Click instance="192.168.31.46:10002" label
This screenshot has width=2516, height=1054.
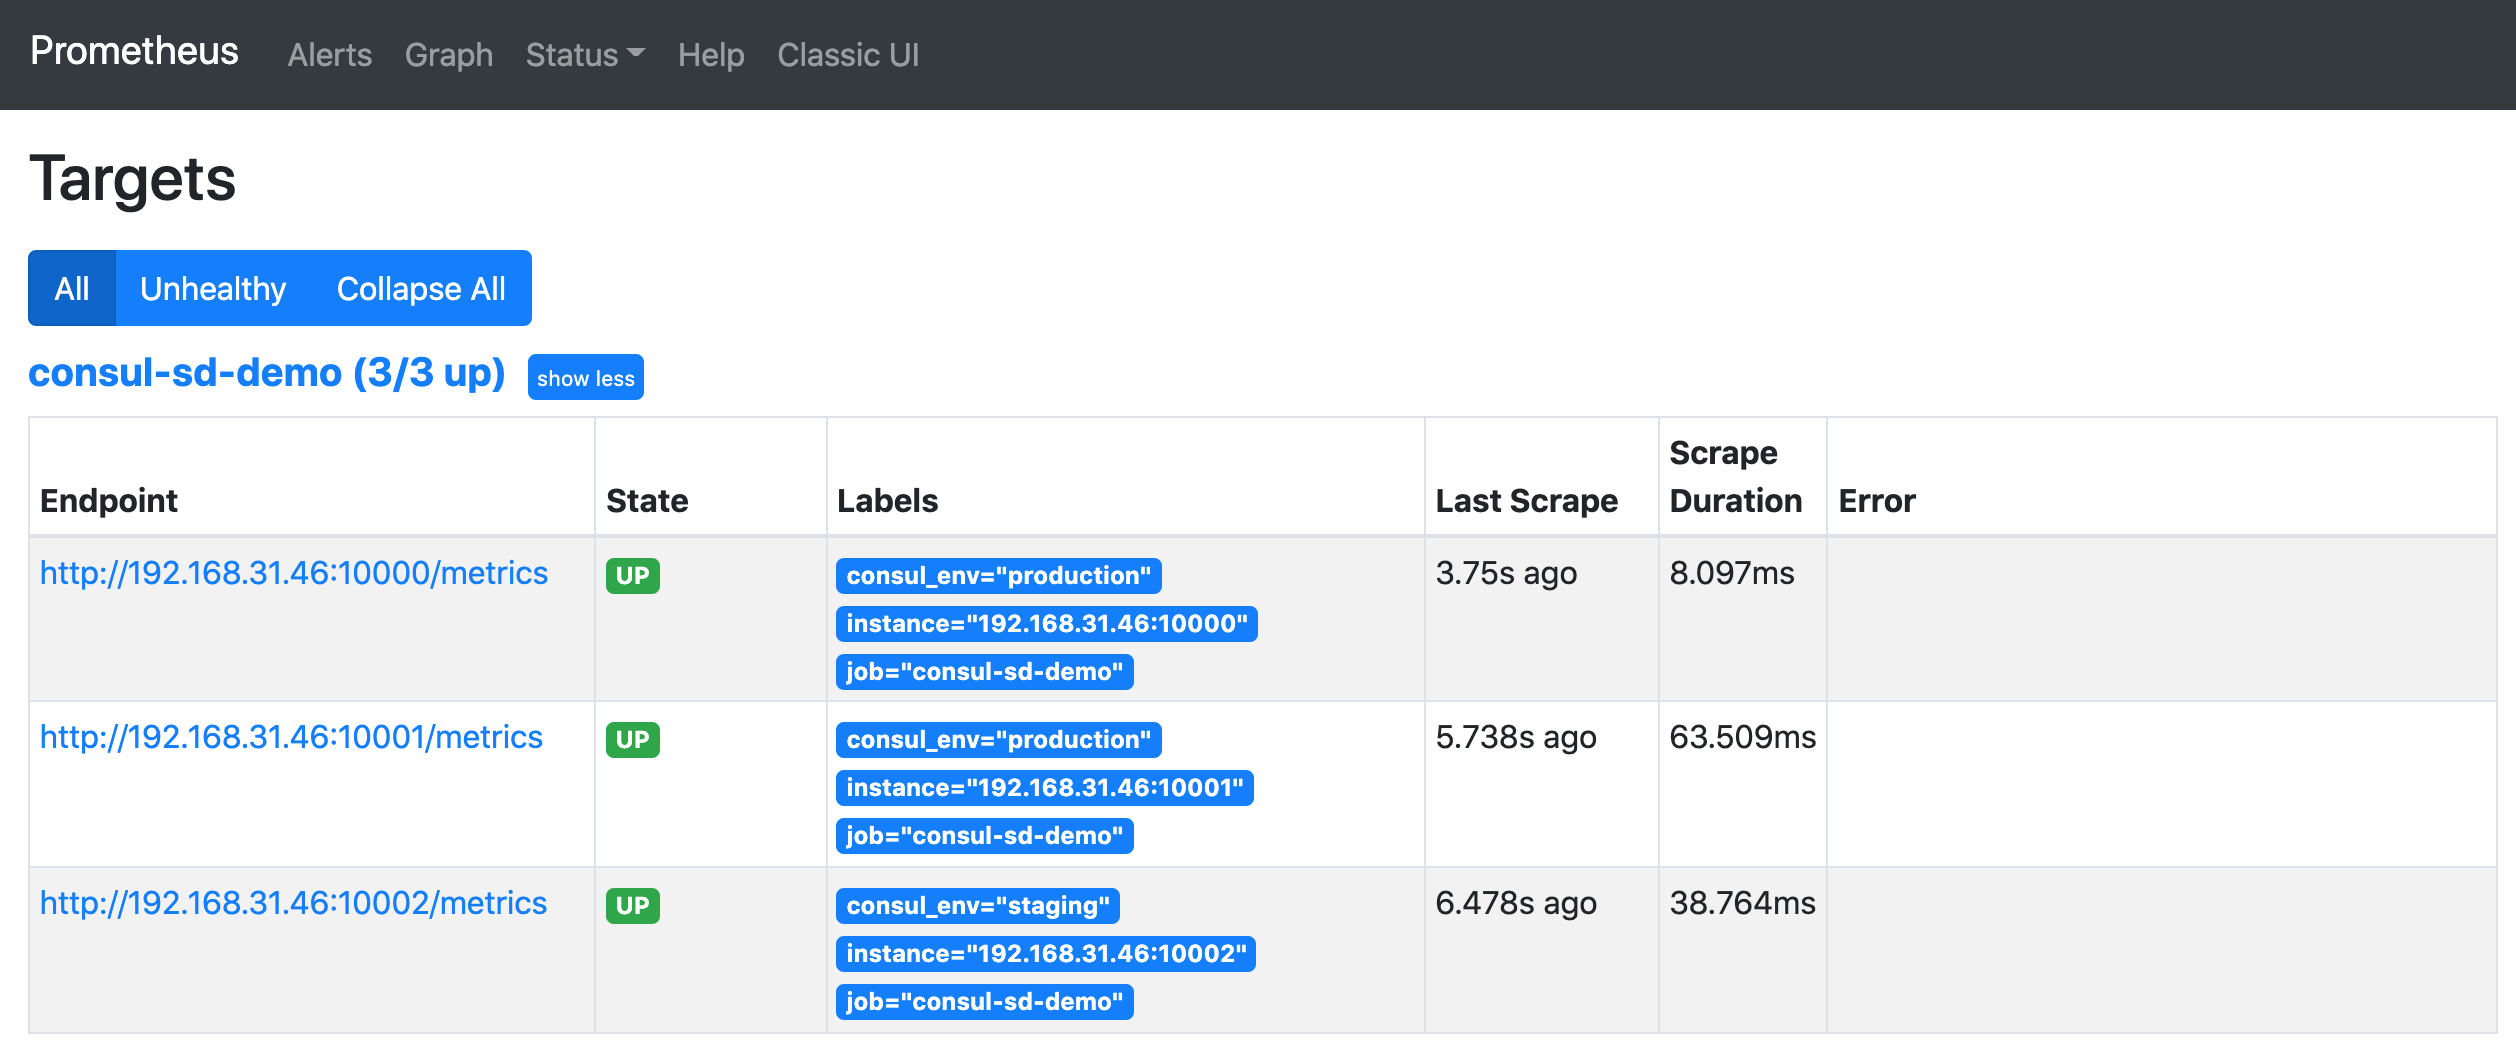[1046, 954]
